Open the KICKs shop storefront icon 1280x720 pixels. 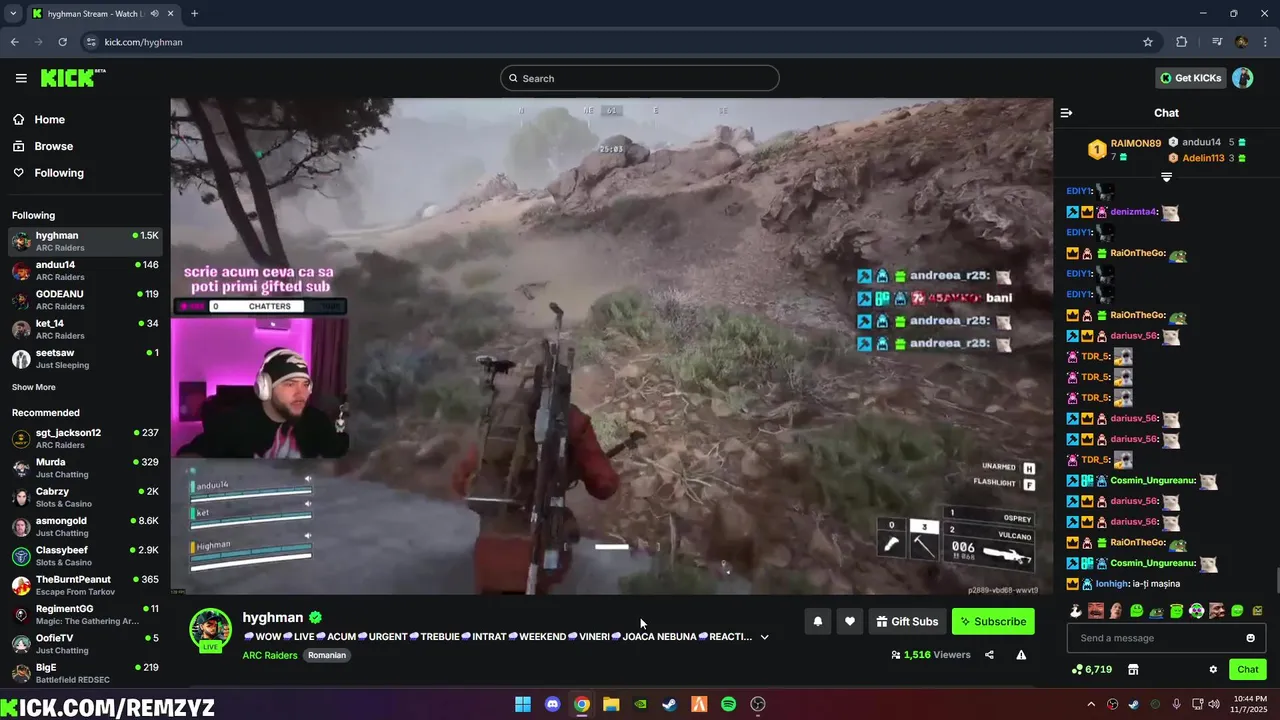tap(1133, 669)
